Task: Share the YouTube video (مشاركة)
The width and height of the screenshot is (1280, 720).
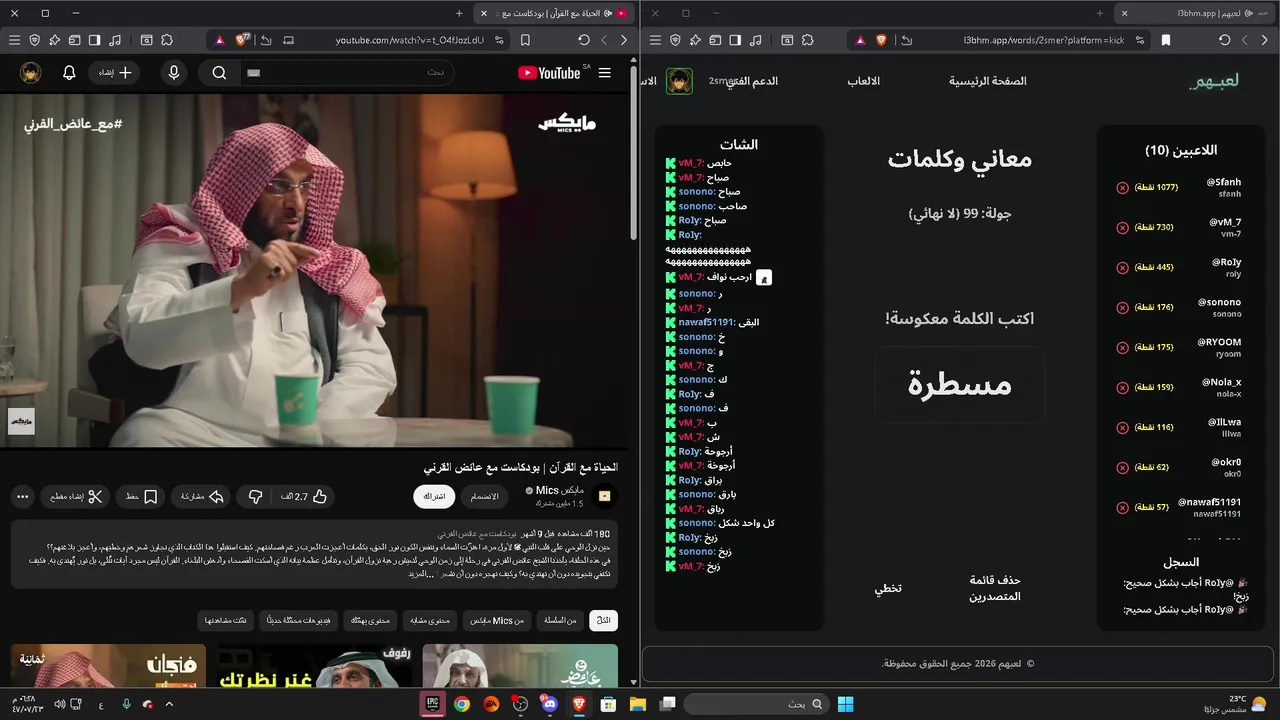Action: [202, 496]
